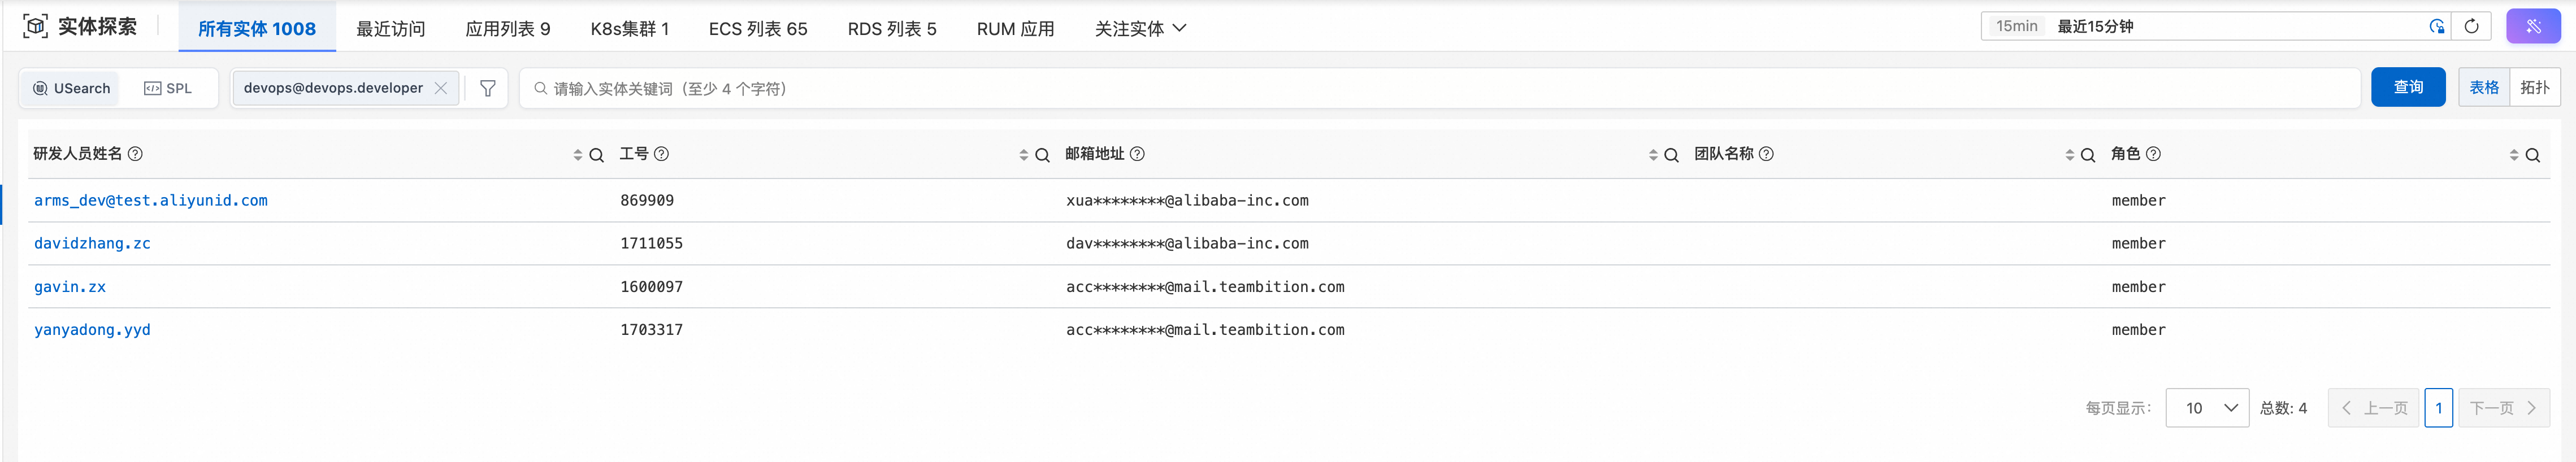The image size is (2576, 462).
Task: Click the purple AI assistant icon
Action: click(x=2532, y=26)
